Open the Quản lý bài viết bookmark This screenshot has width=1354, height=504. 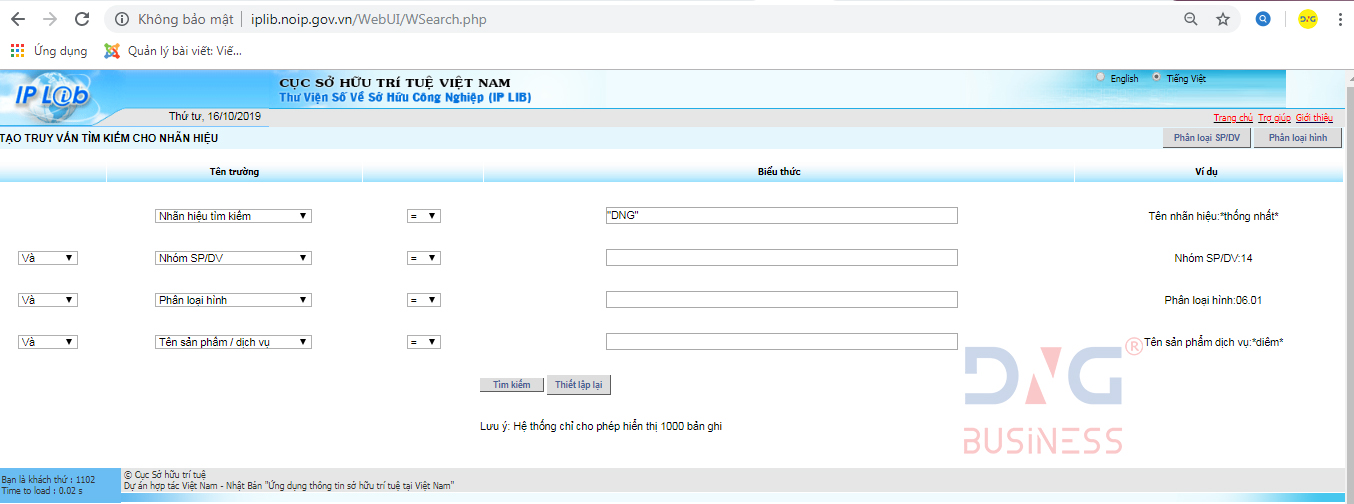pyautogui.click(x=173, y=51)
